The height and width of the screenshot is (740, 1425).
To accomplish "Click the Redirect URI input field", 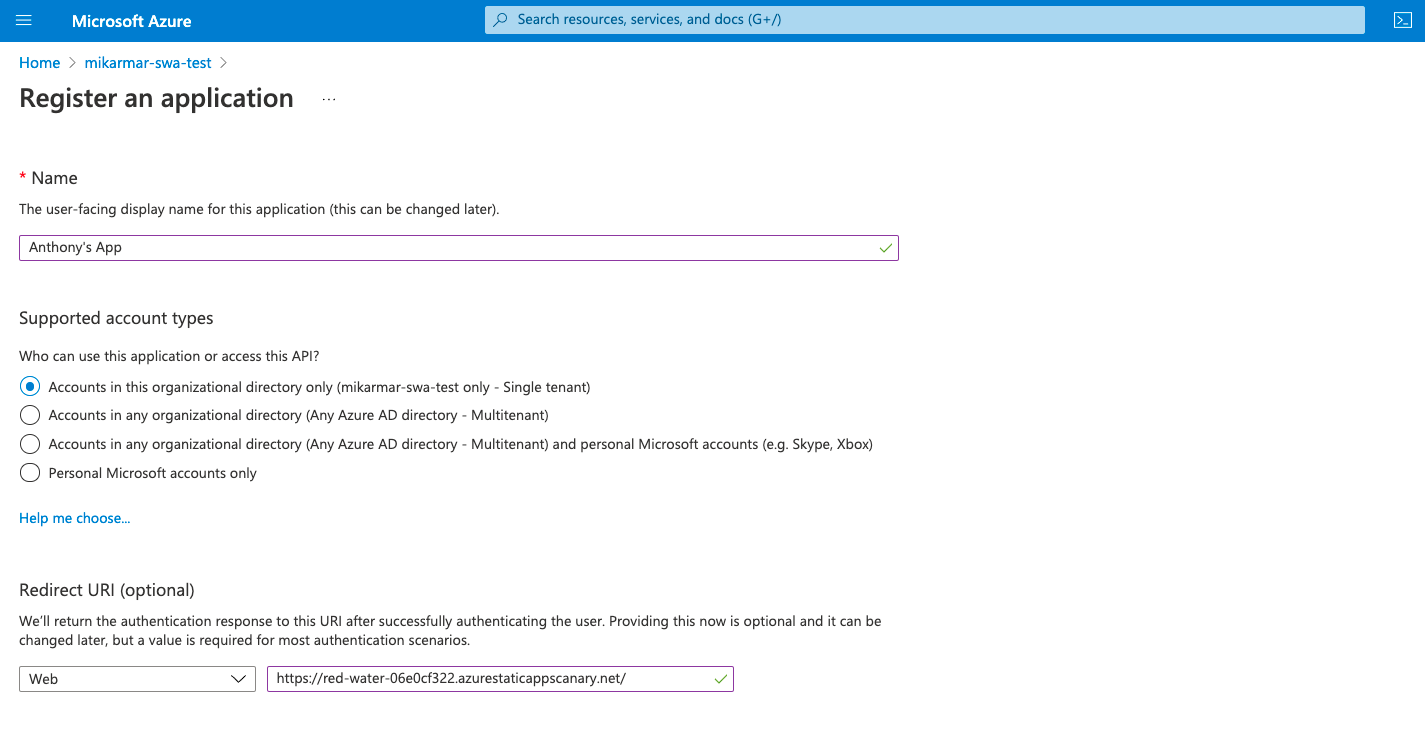I will pyautogui.click(x=500, y=679).
